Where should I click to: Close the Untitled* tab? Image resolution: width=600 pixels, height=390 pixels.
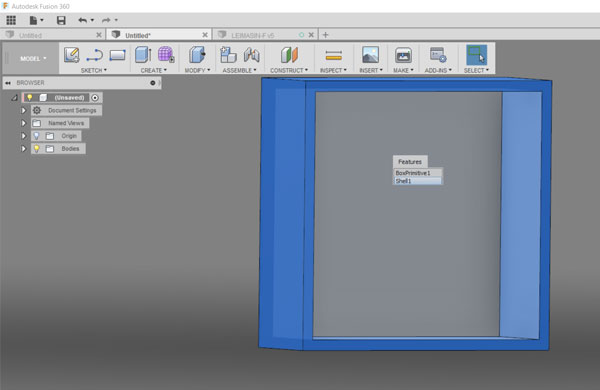pyautogui.click(x=205, y=35)
